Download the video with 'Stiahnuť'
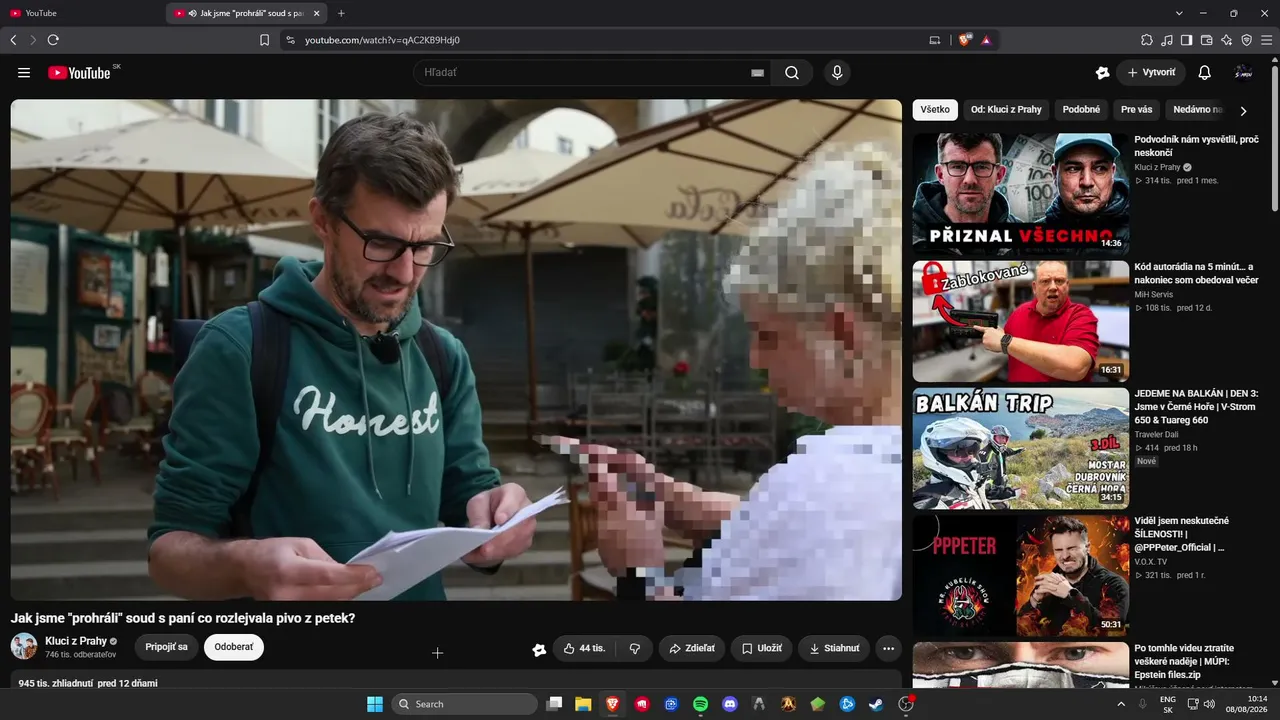 click(x=834, y=648)
